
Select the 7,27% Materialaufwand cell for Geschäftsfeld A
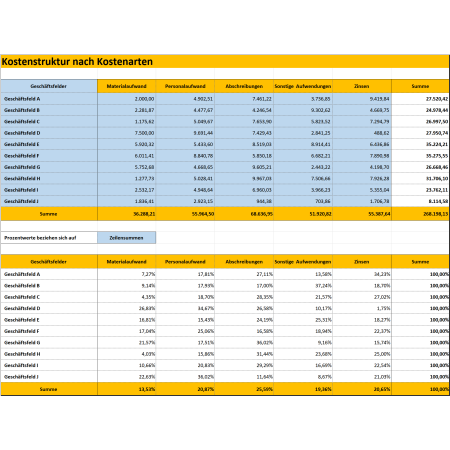pyautogui.click(x=126, y=274)
